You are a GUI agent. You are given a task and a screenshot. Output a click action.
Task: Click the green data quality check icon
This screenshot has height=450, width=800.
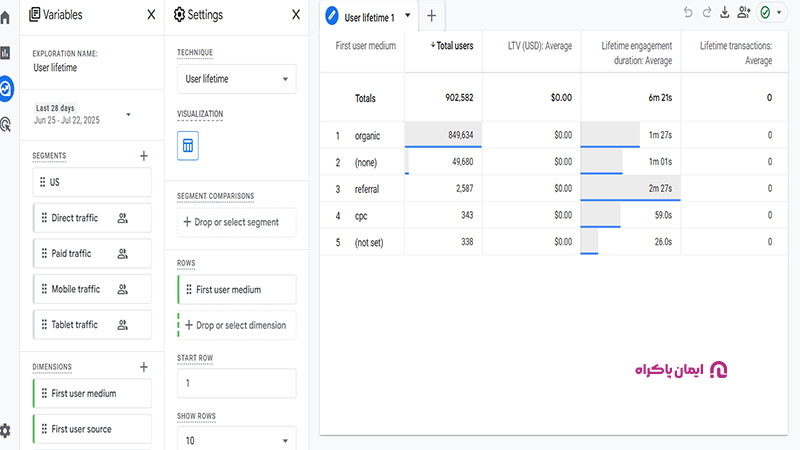(765, 12)
